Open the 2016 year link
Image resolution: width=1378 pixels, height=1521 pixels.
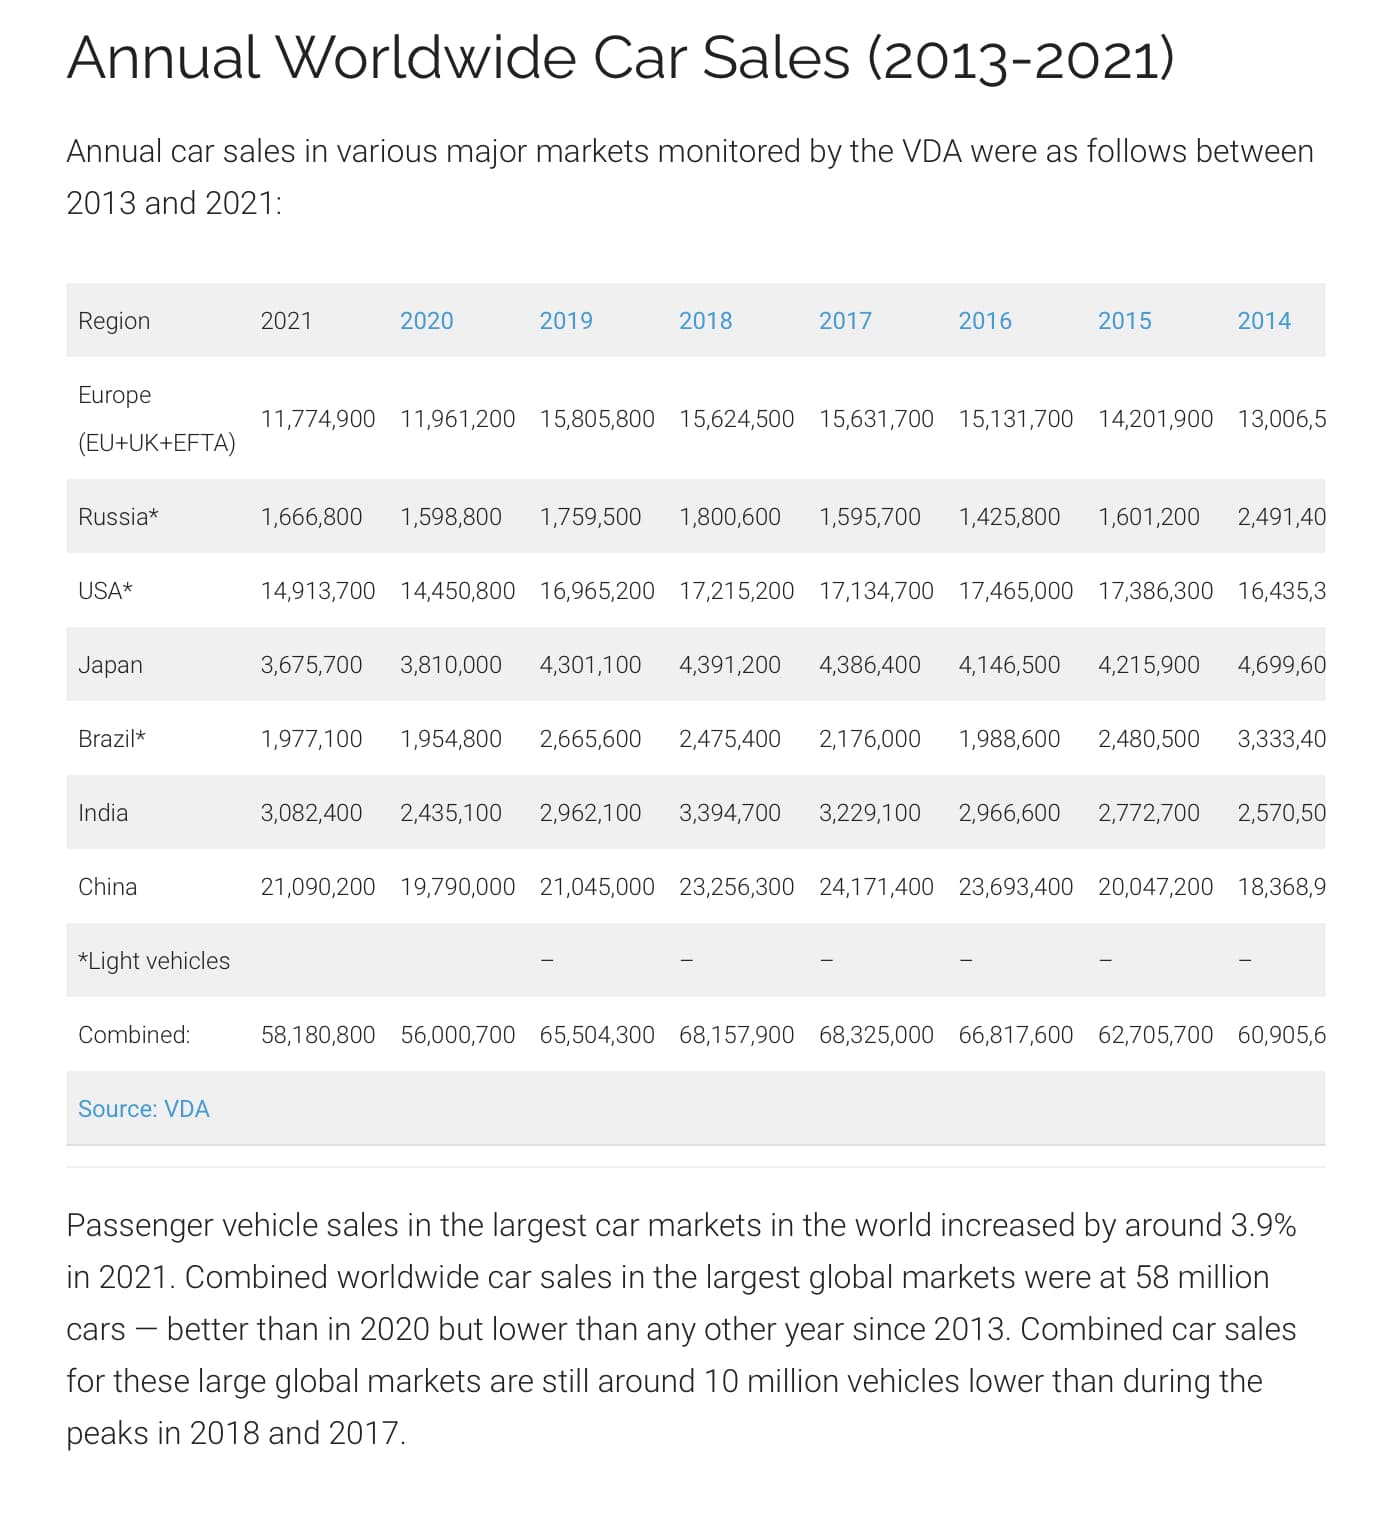[985, 321]
